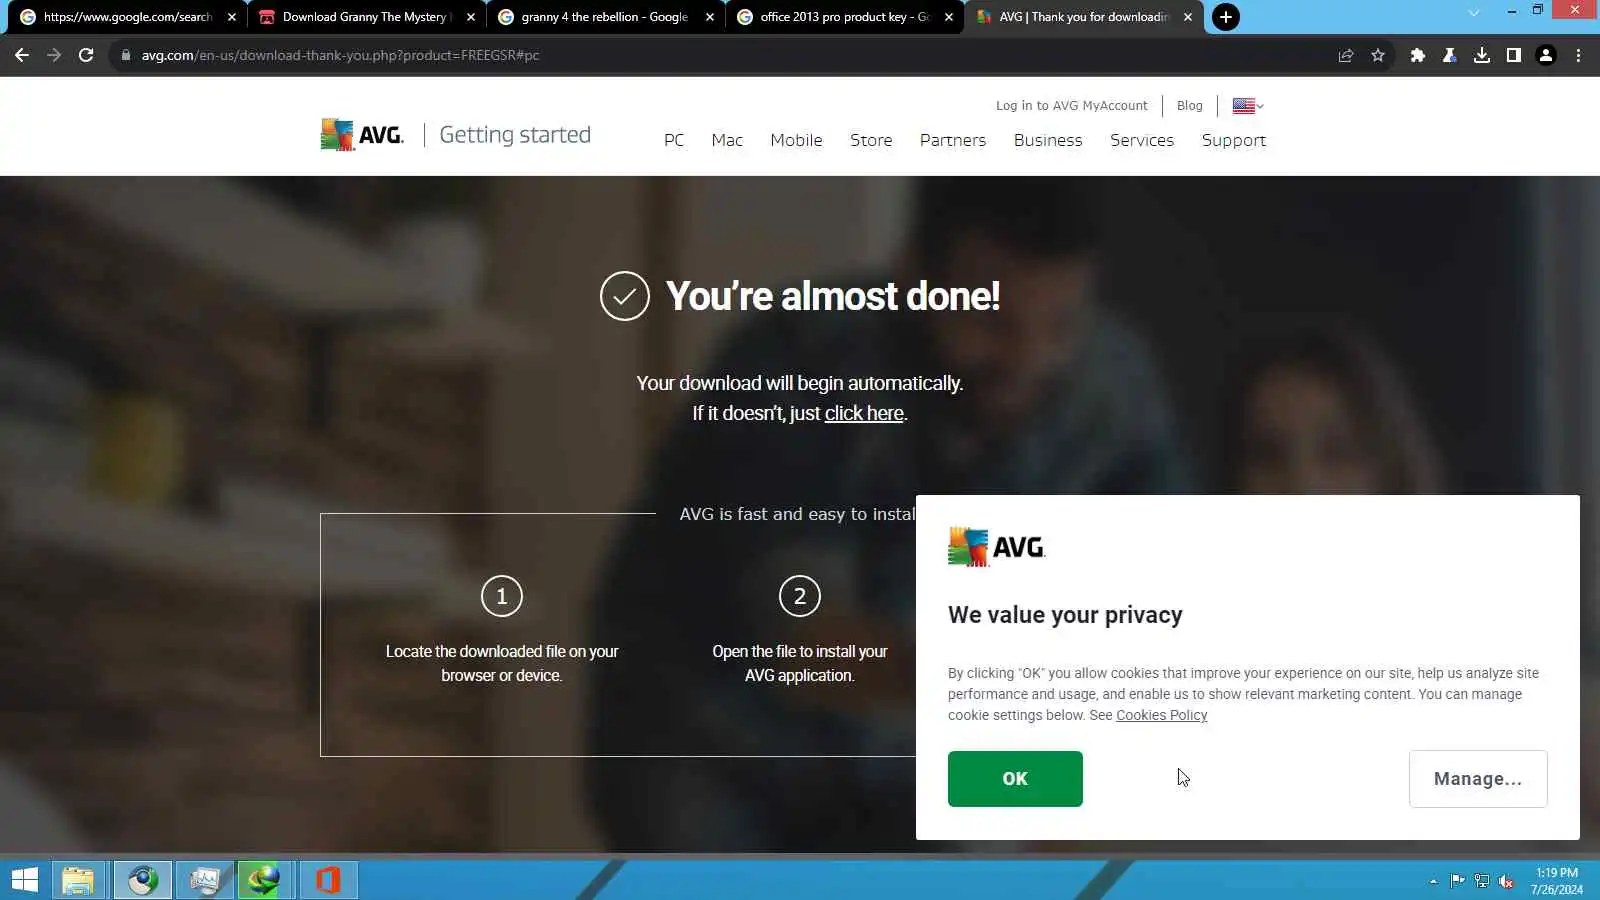Select Business in the navigation bar

click(x=1048, y=140)
